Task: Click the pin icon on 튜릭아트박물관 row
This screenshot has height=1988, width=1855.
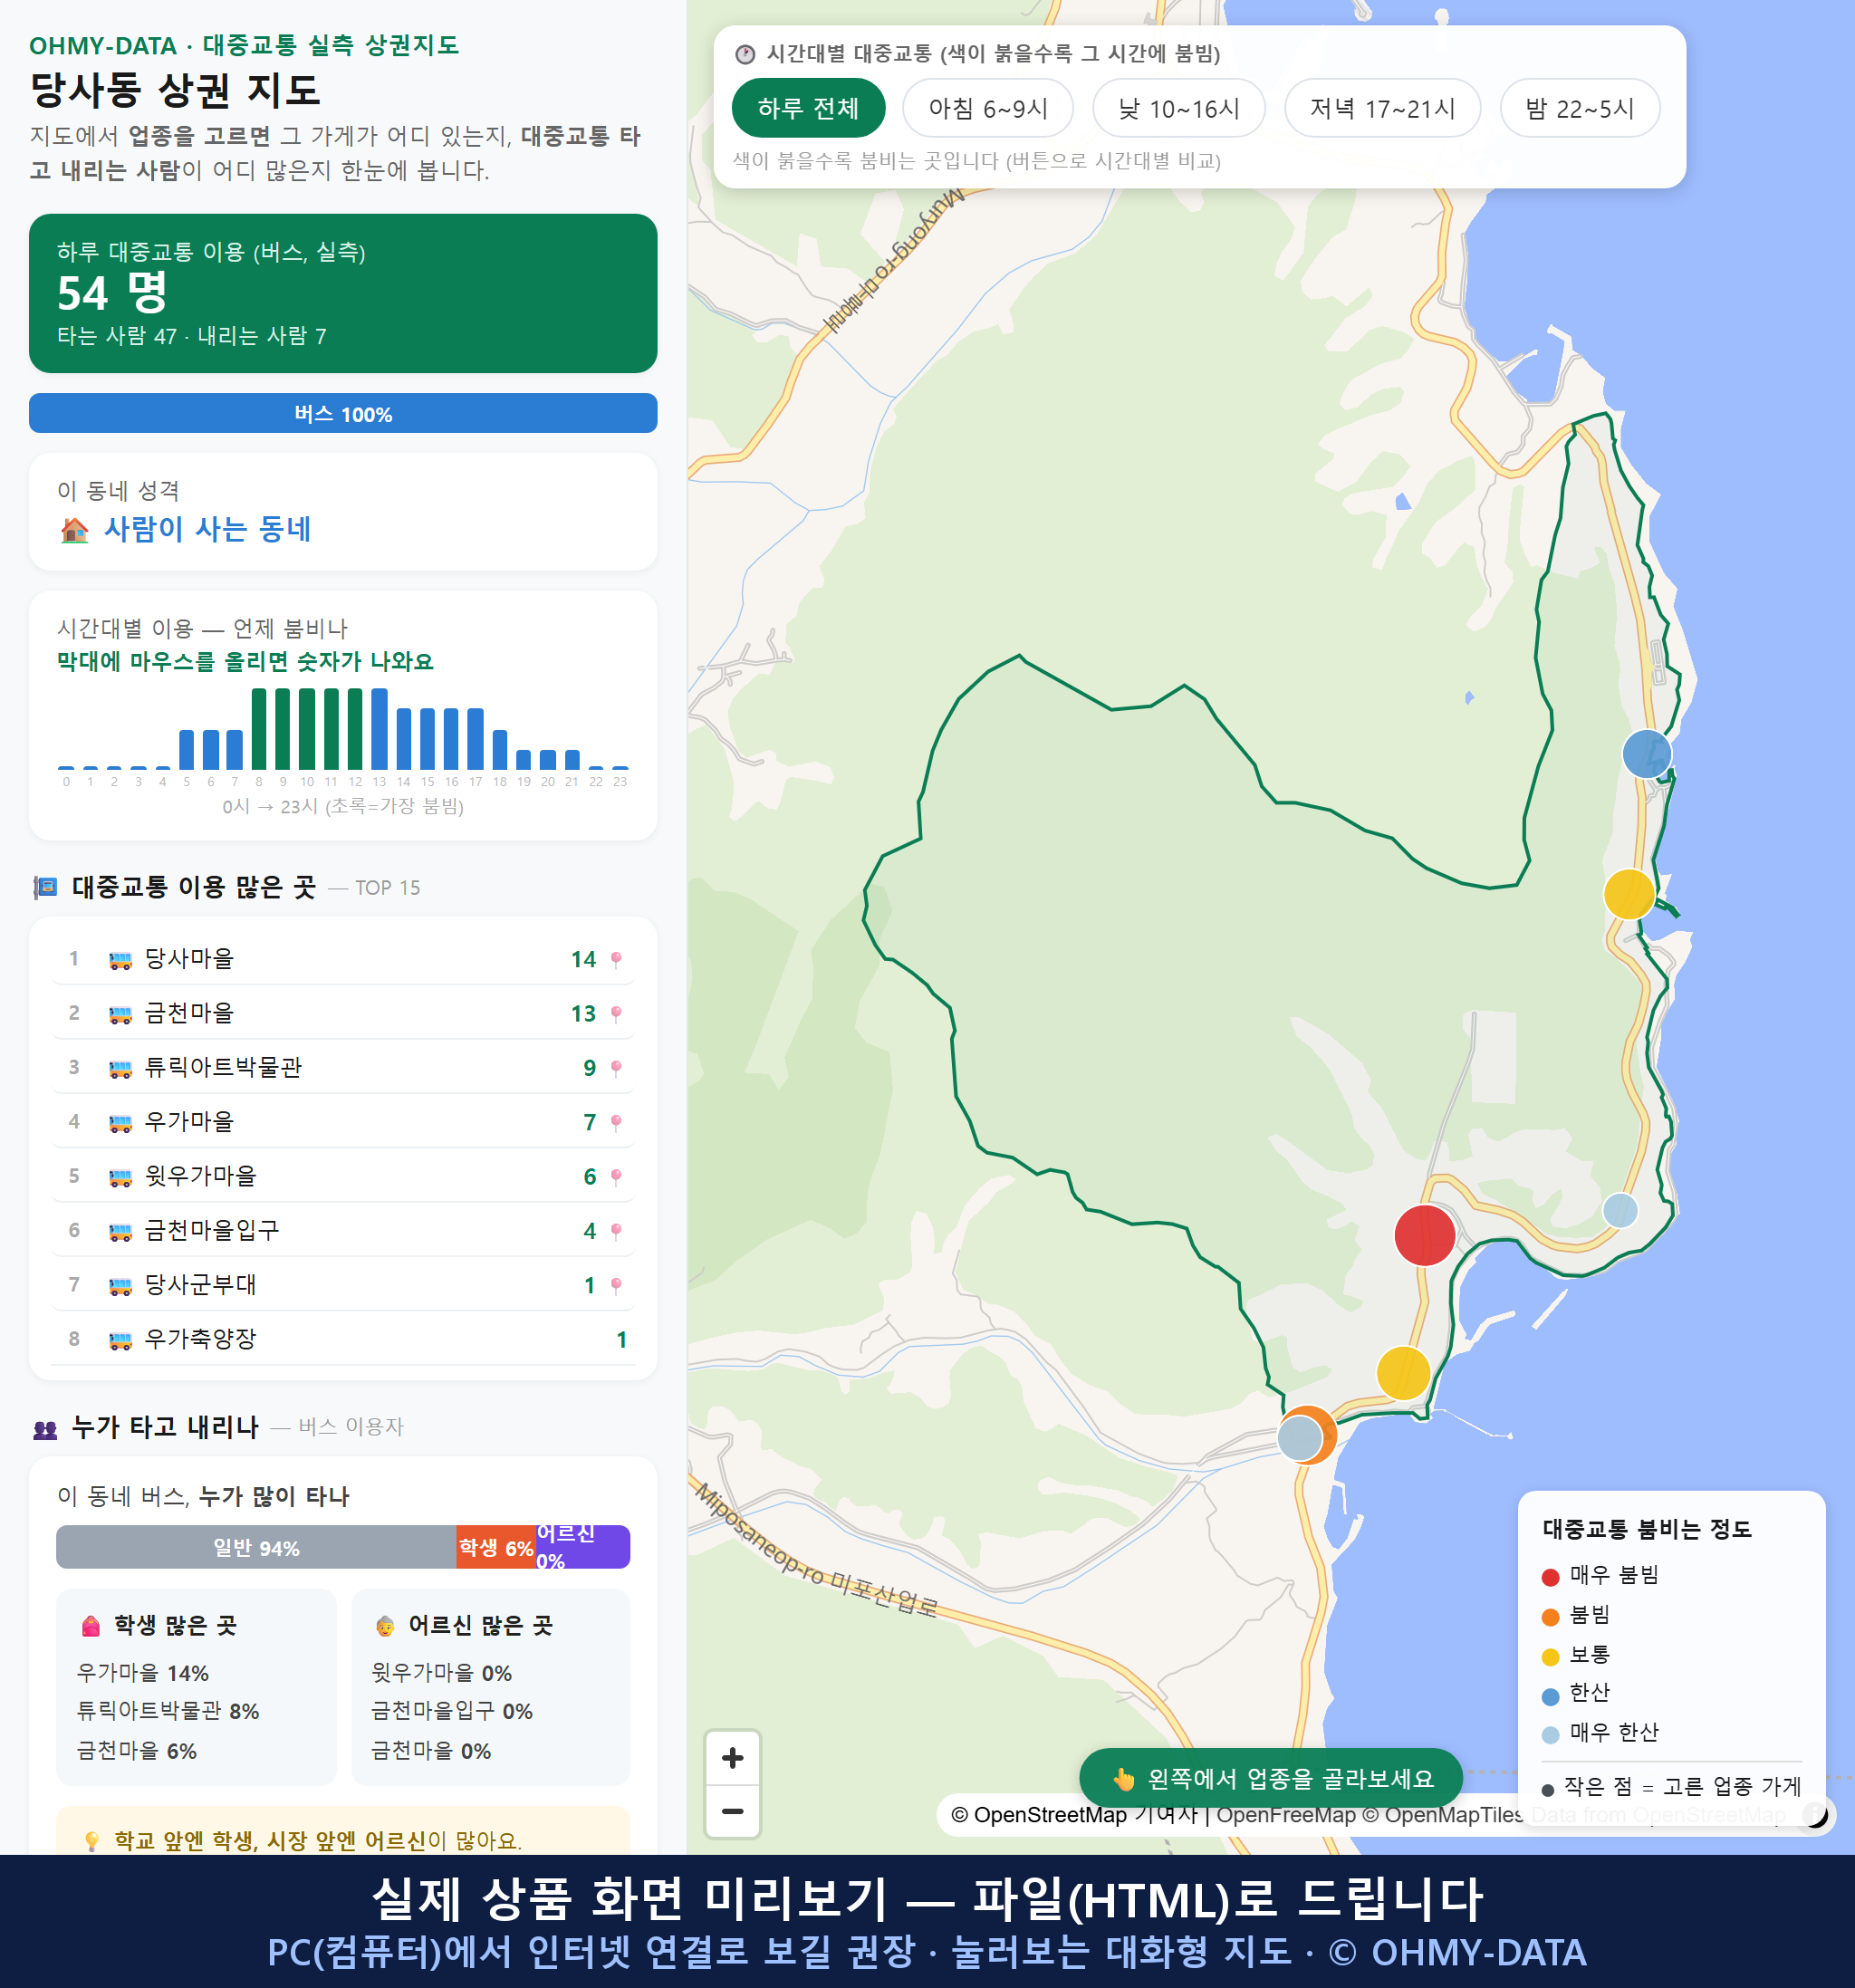Action: tap(616, 1068)
